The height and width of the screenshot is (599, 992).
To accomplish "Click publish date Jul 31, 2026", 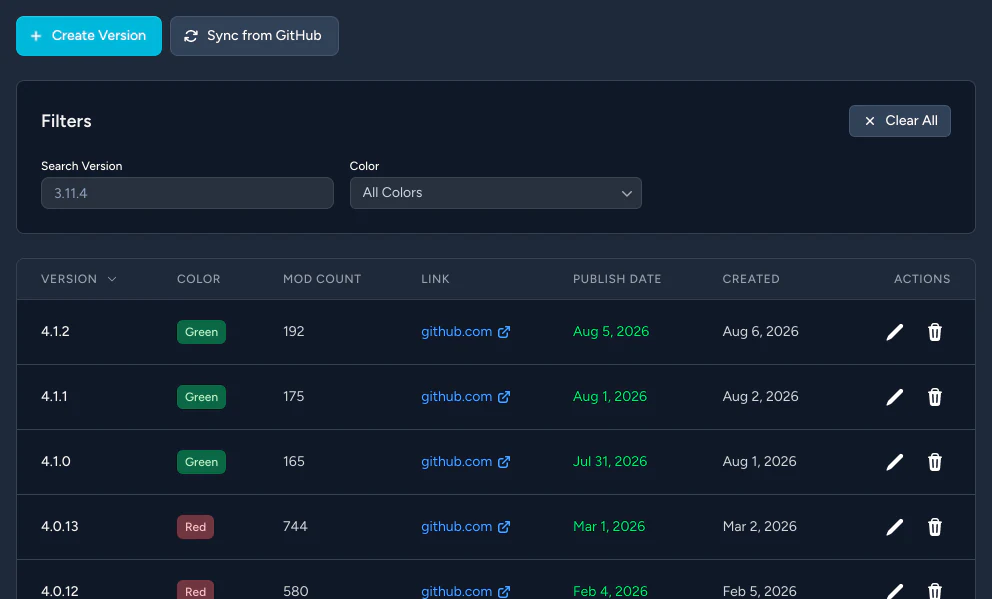I will point(610,462).
